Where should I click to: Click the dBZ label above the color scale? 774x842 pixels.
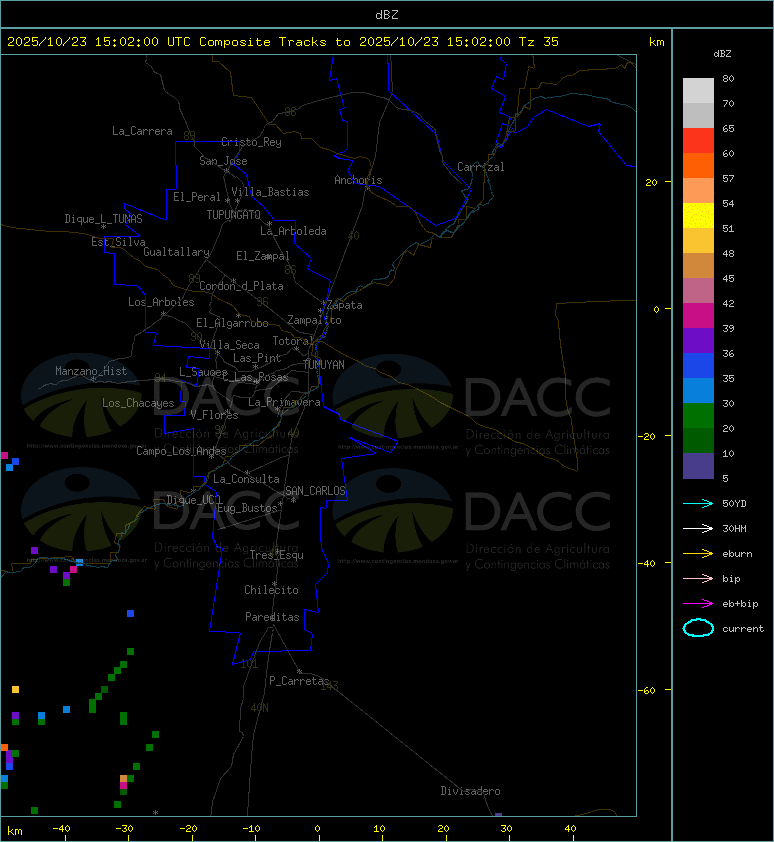click(x=722, y=54)
